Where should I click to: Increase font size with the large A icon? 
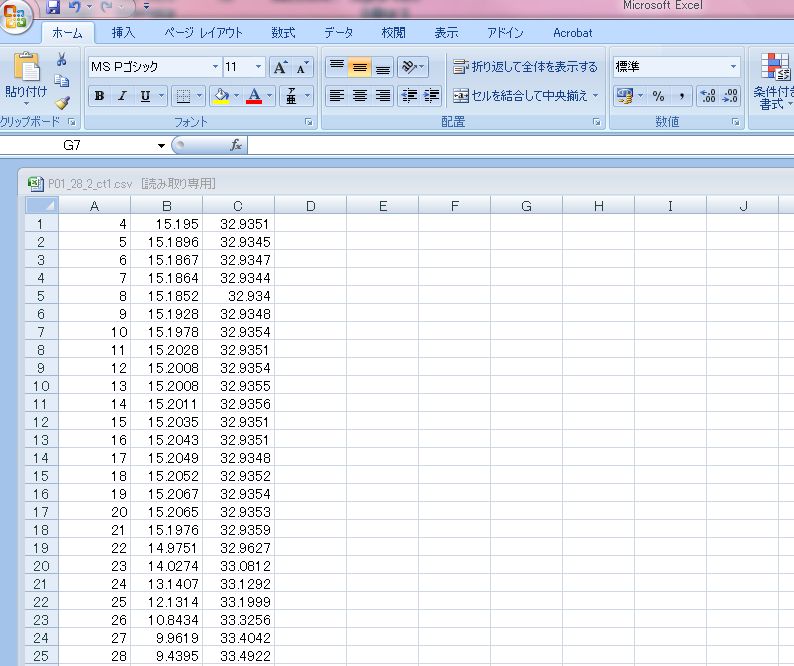pos(281,67)
